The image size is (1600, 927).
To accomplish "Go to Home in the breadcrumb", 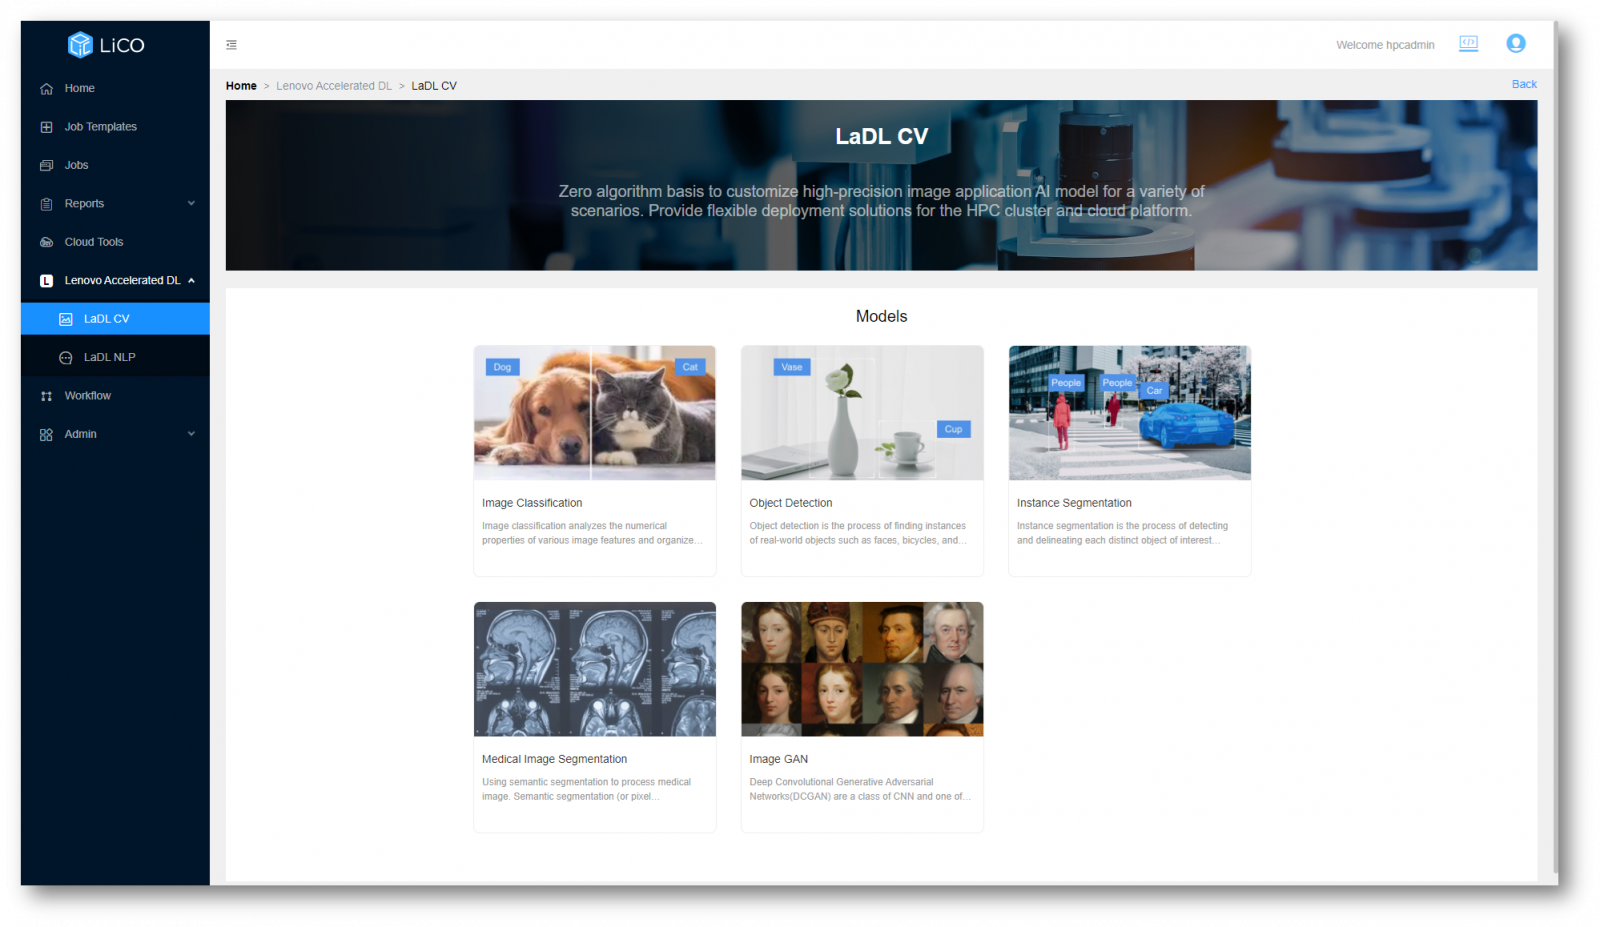I will pyautogui.click(x=241, y=86).
